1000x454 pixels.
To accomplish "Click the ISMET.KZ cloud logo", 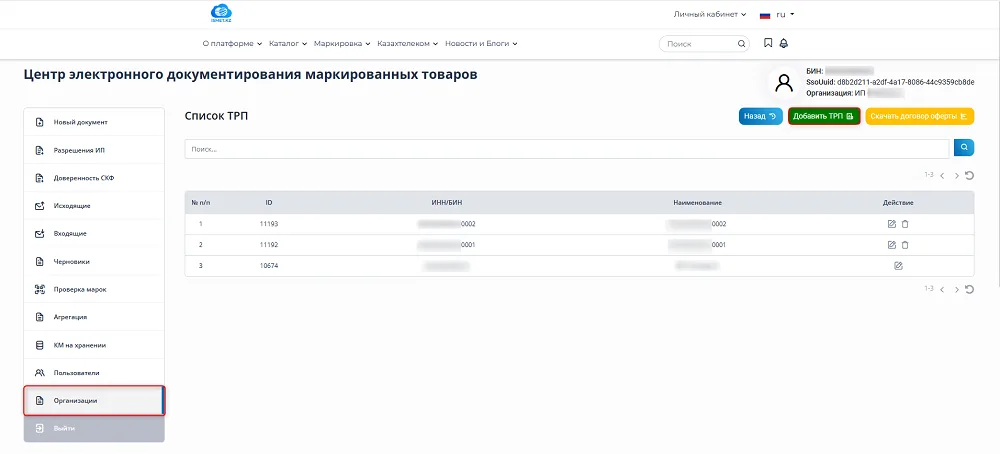I will (x=221, y=13).
